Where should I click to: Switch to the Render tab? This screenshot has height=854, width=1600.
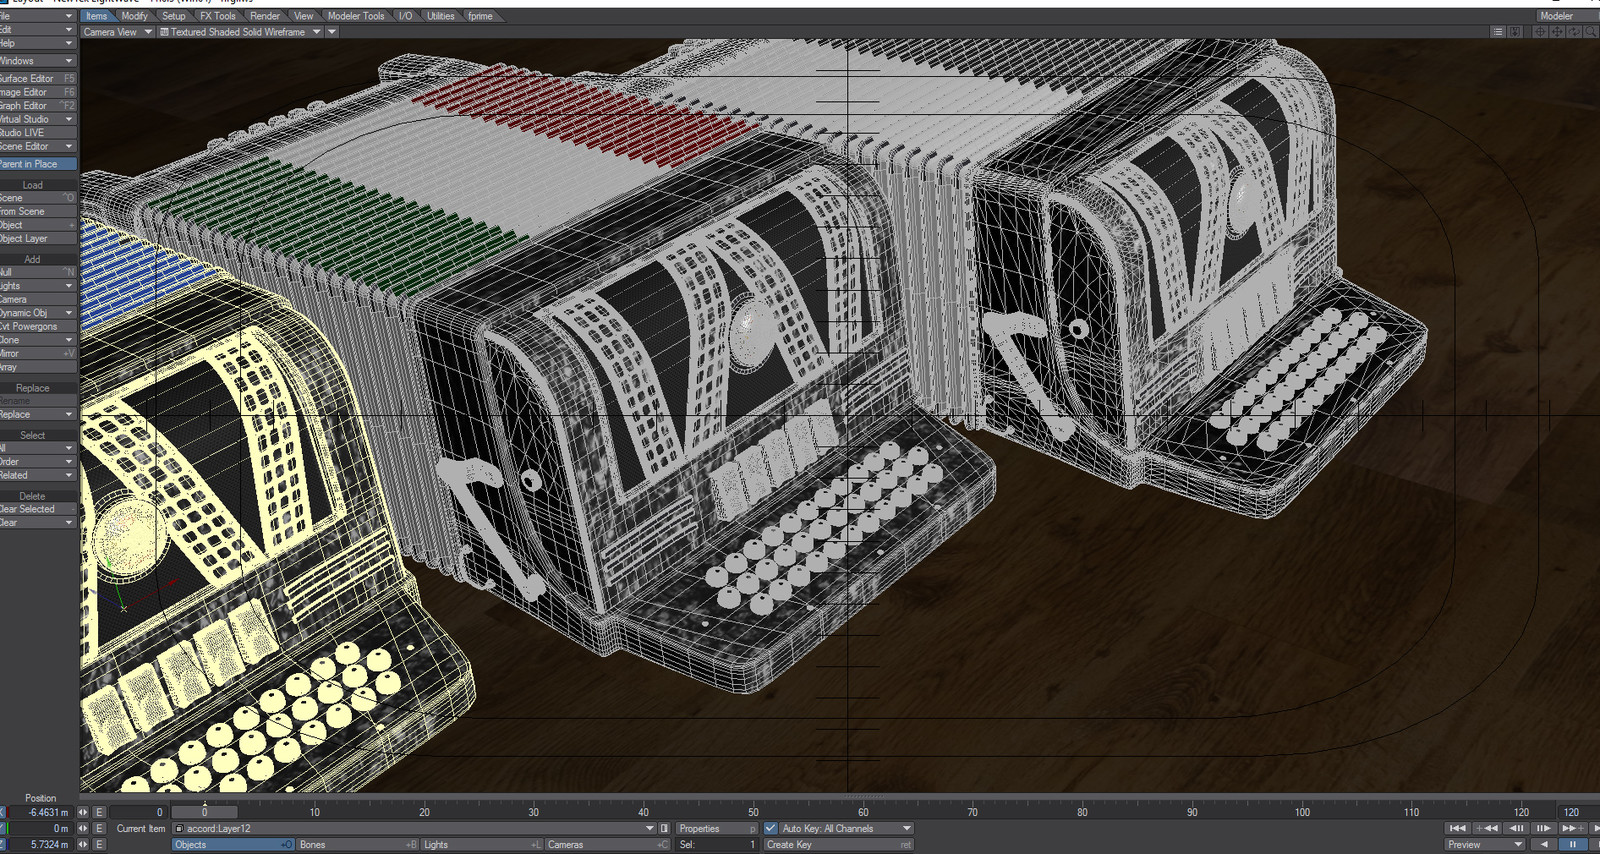tap(265, 16)
